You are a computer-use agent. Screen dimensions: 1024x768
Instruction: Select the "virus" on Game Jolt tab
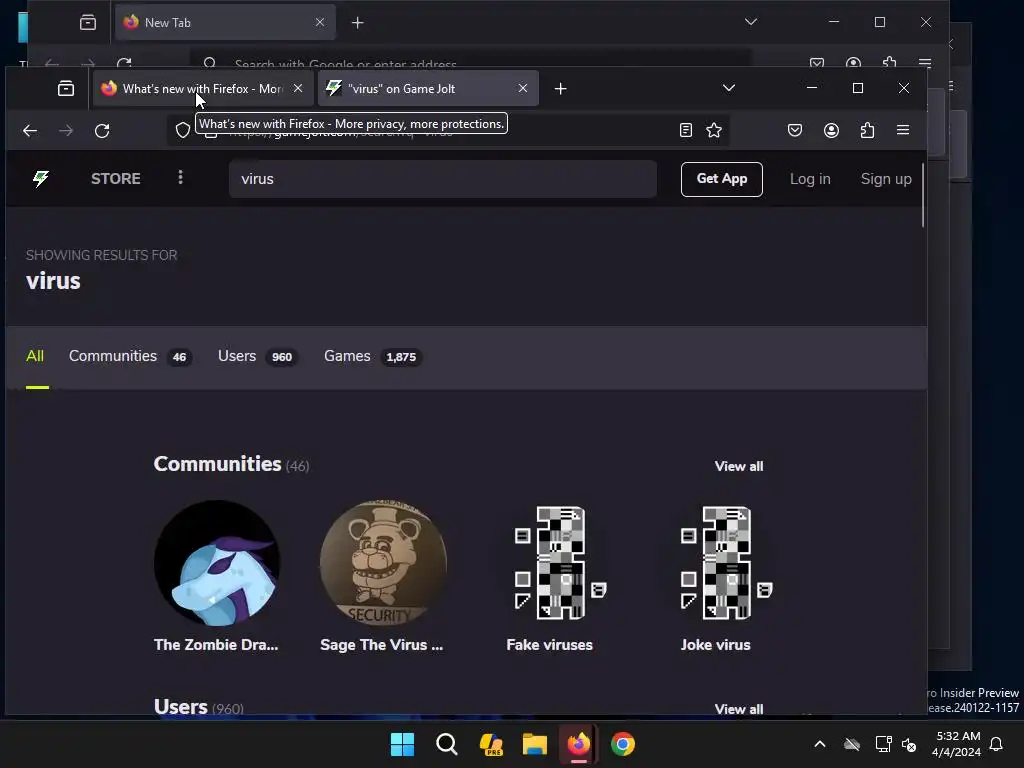coord(428,88)
